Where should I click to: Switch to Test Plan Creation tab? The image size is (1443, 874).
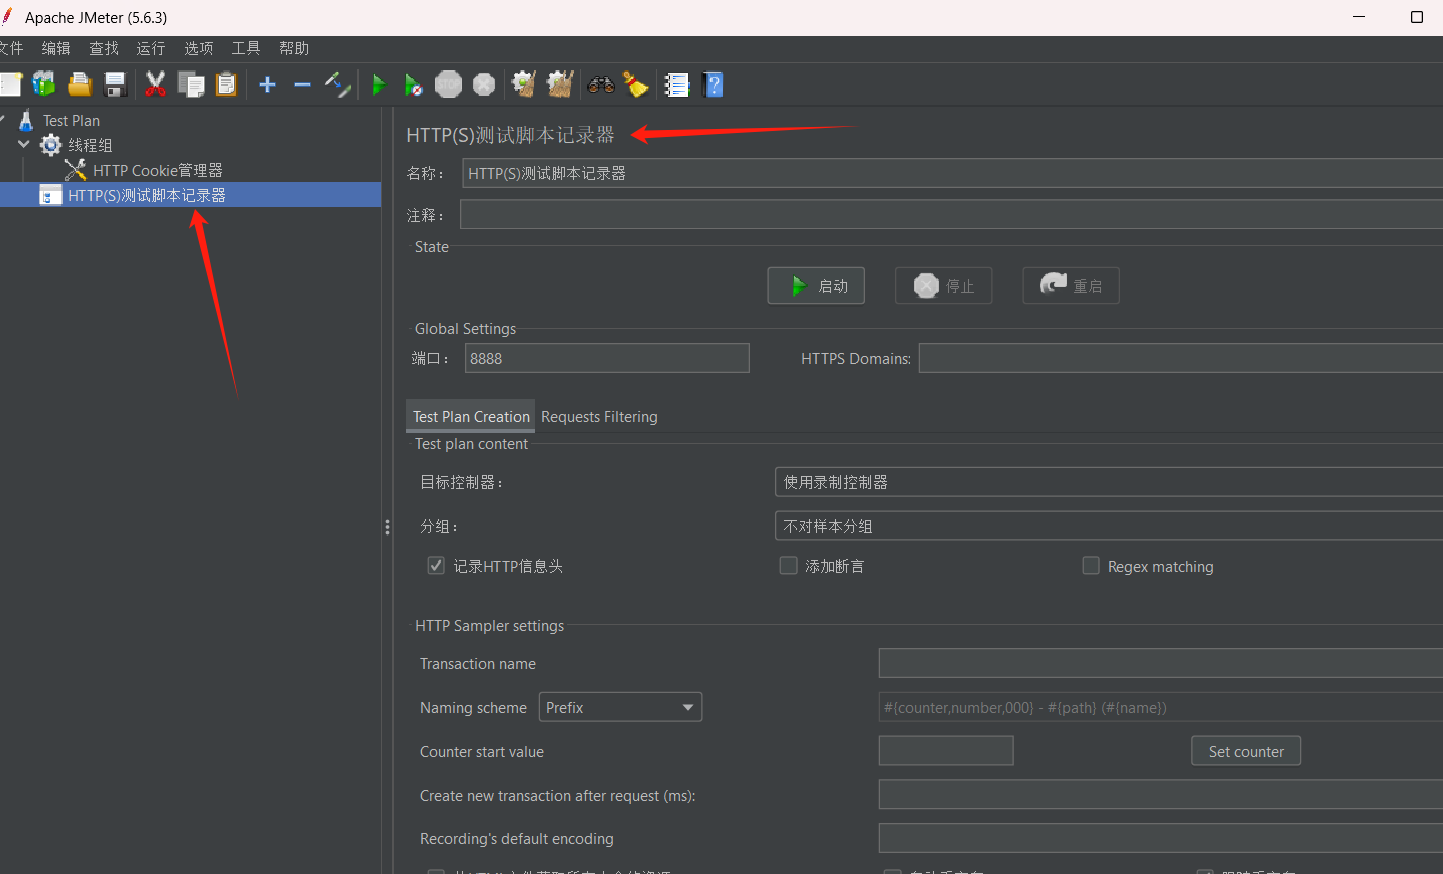pyautogui.click(x=471, y=416)
